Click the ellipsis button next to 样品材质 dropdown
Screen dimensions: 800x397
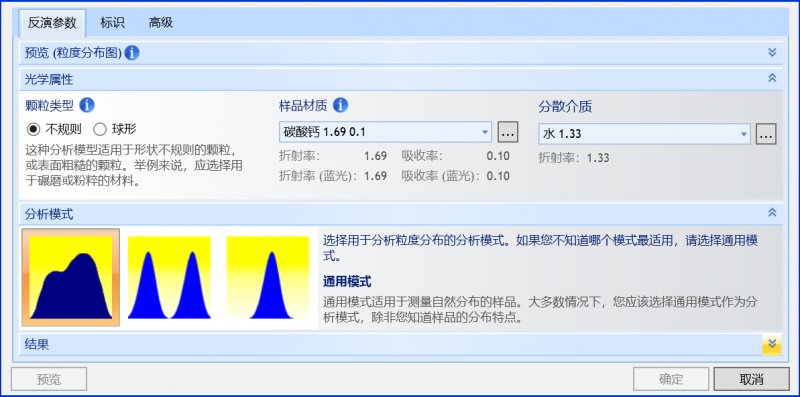(508, 133)
